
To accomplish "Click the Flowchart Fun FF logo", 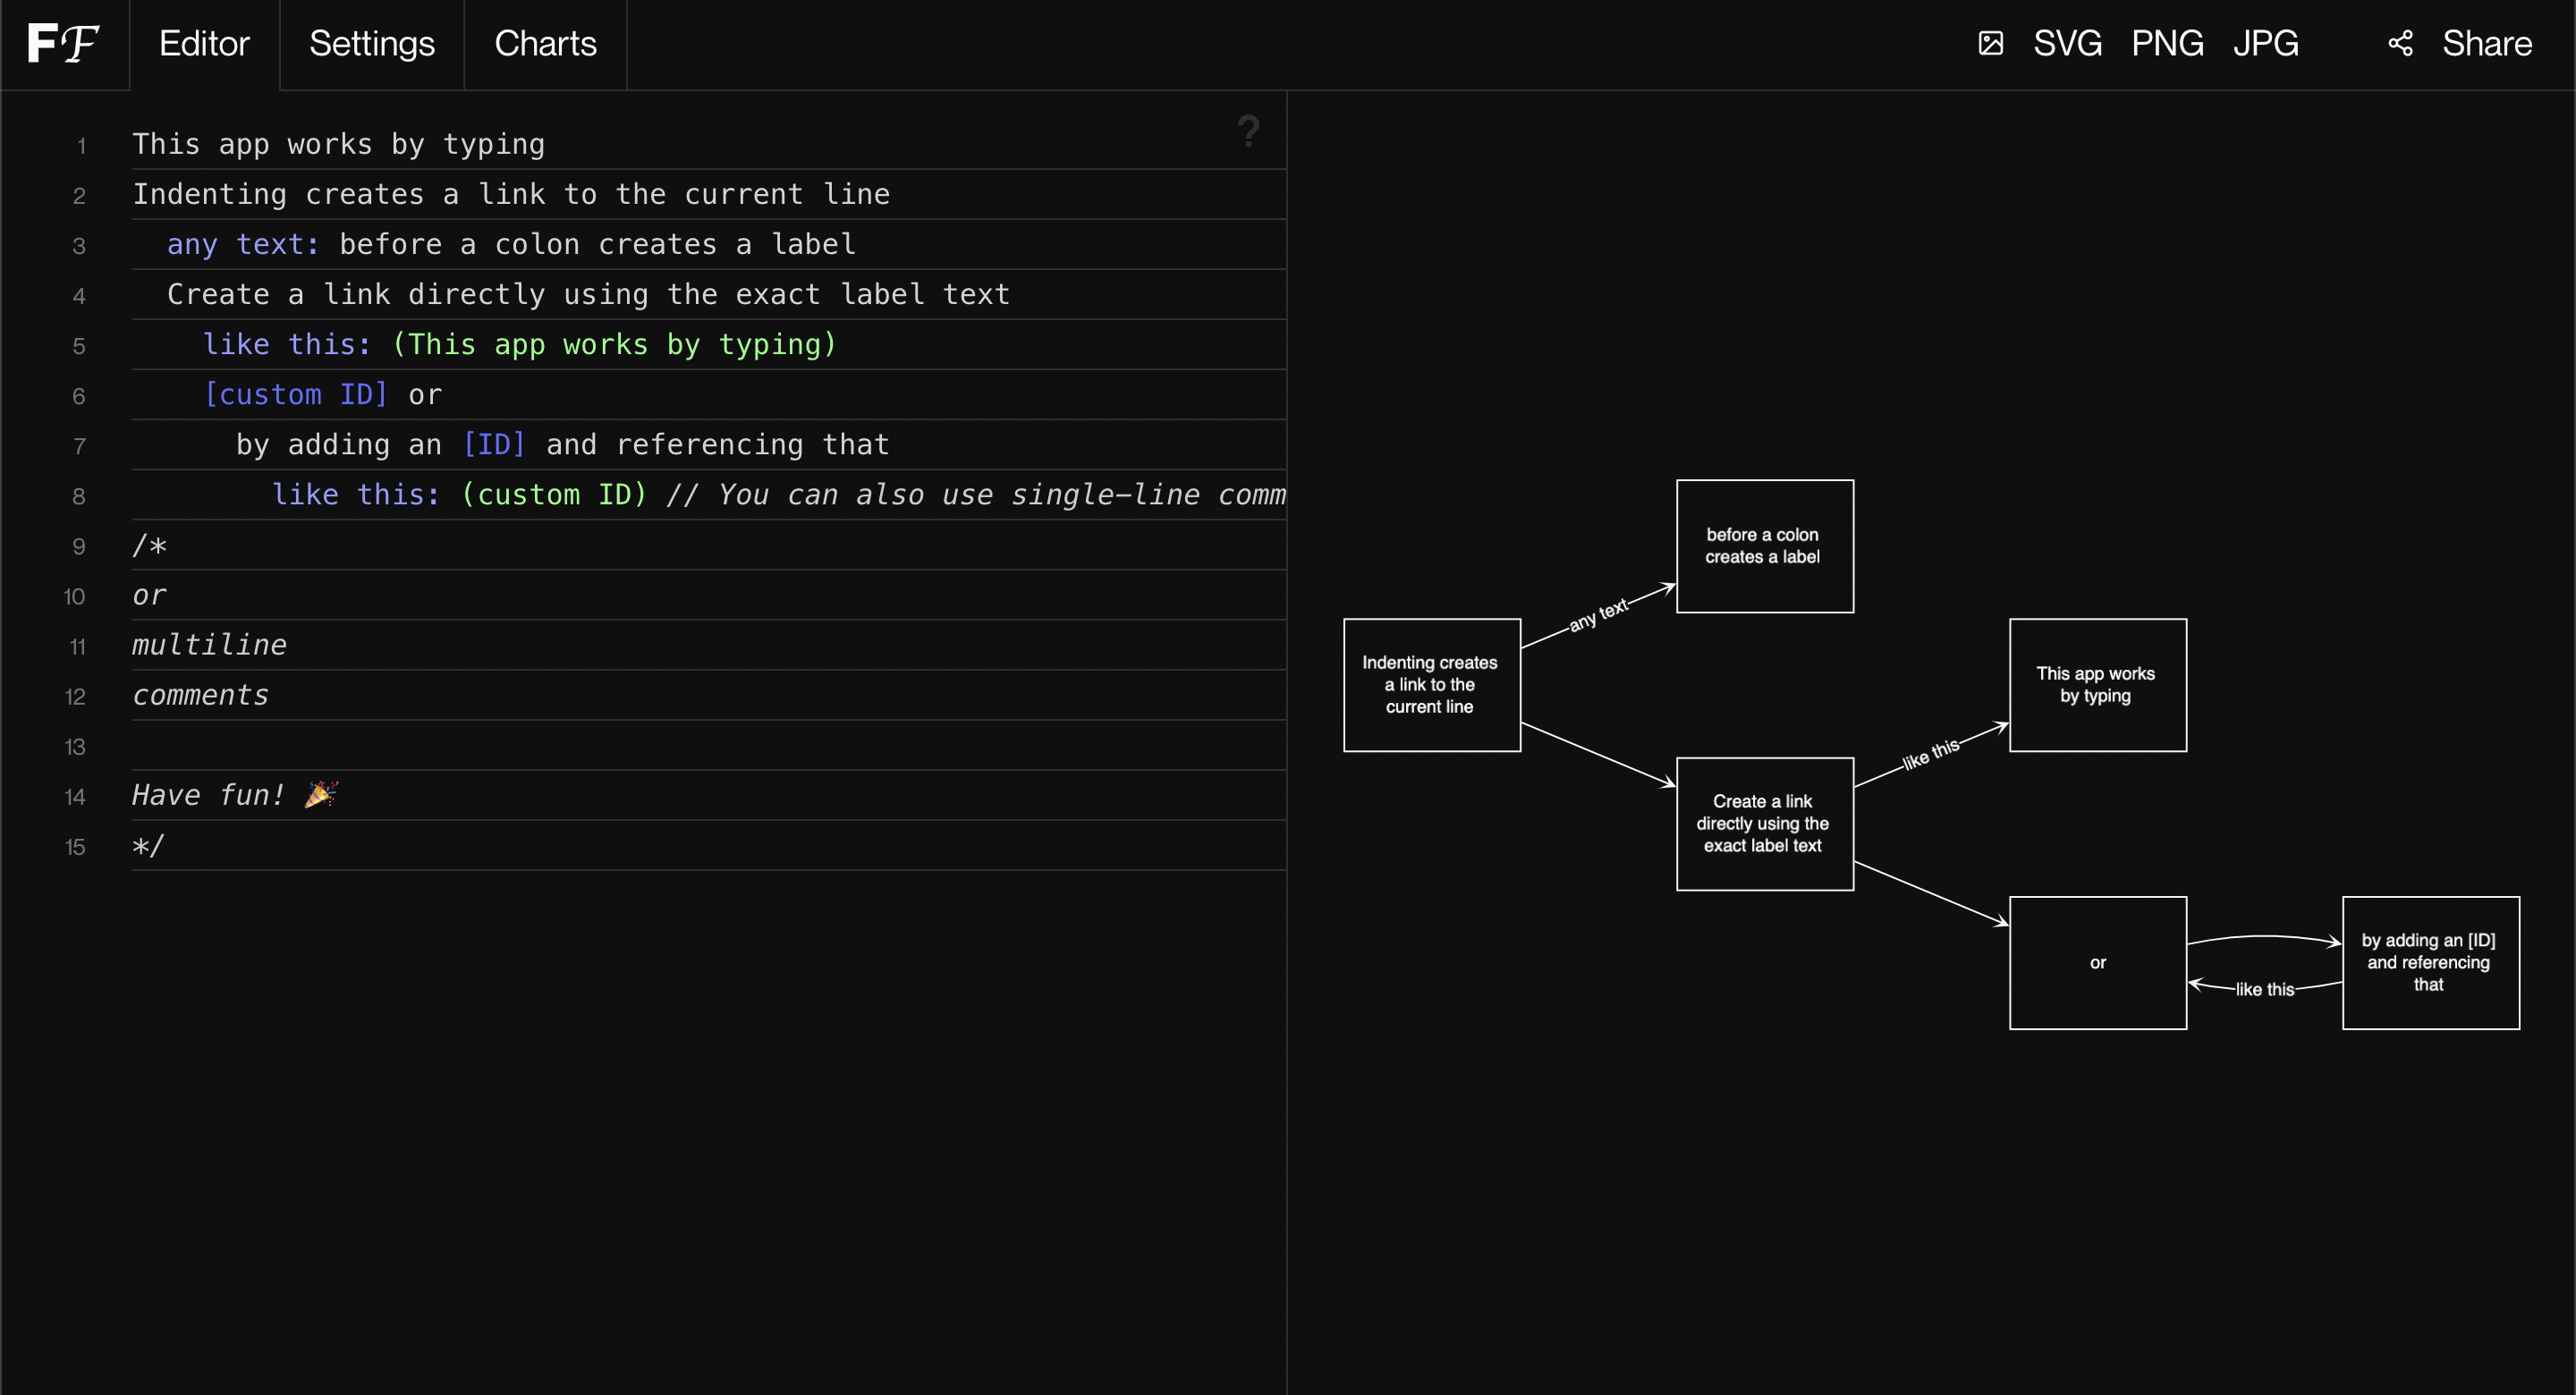I will coord(63,44).
